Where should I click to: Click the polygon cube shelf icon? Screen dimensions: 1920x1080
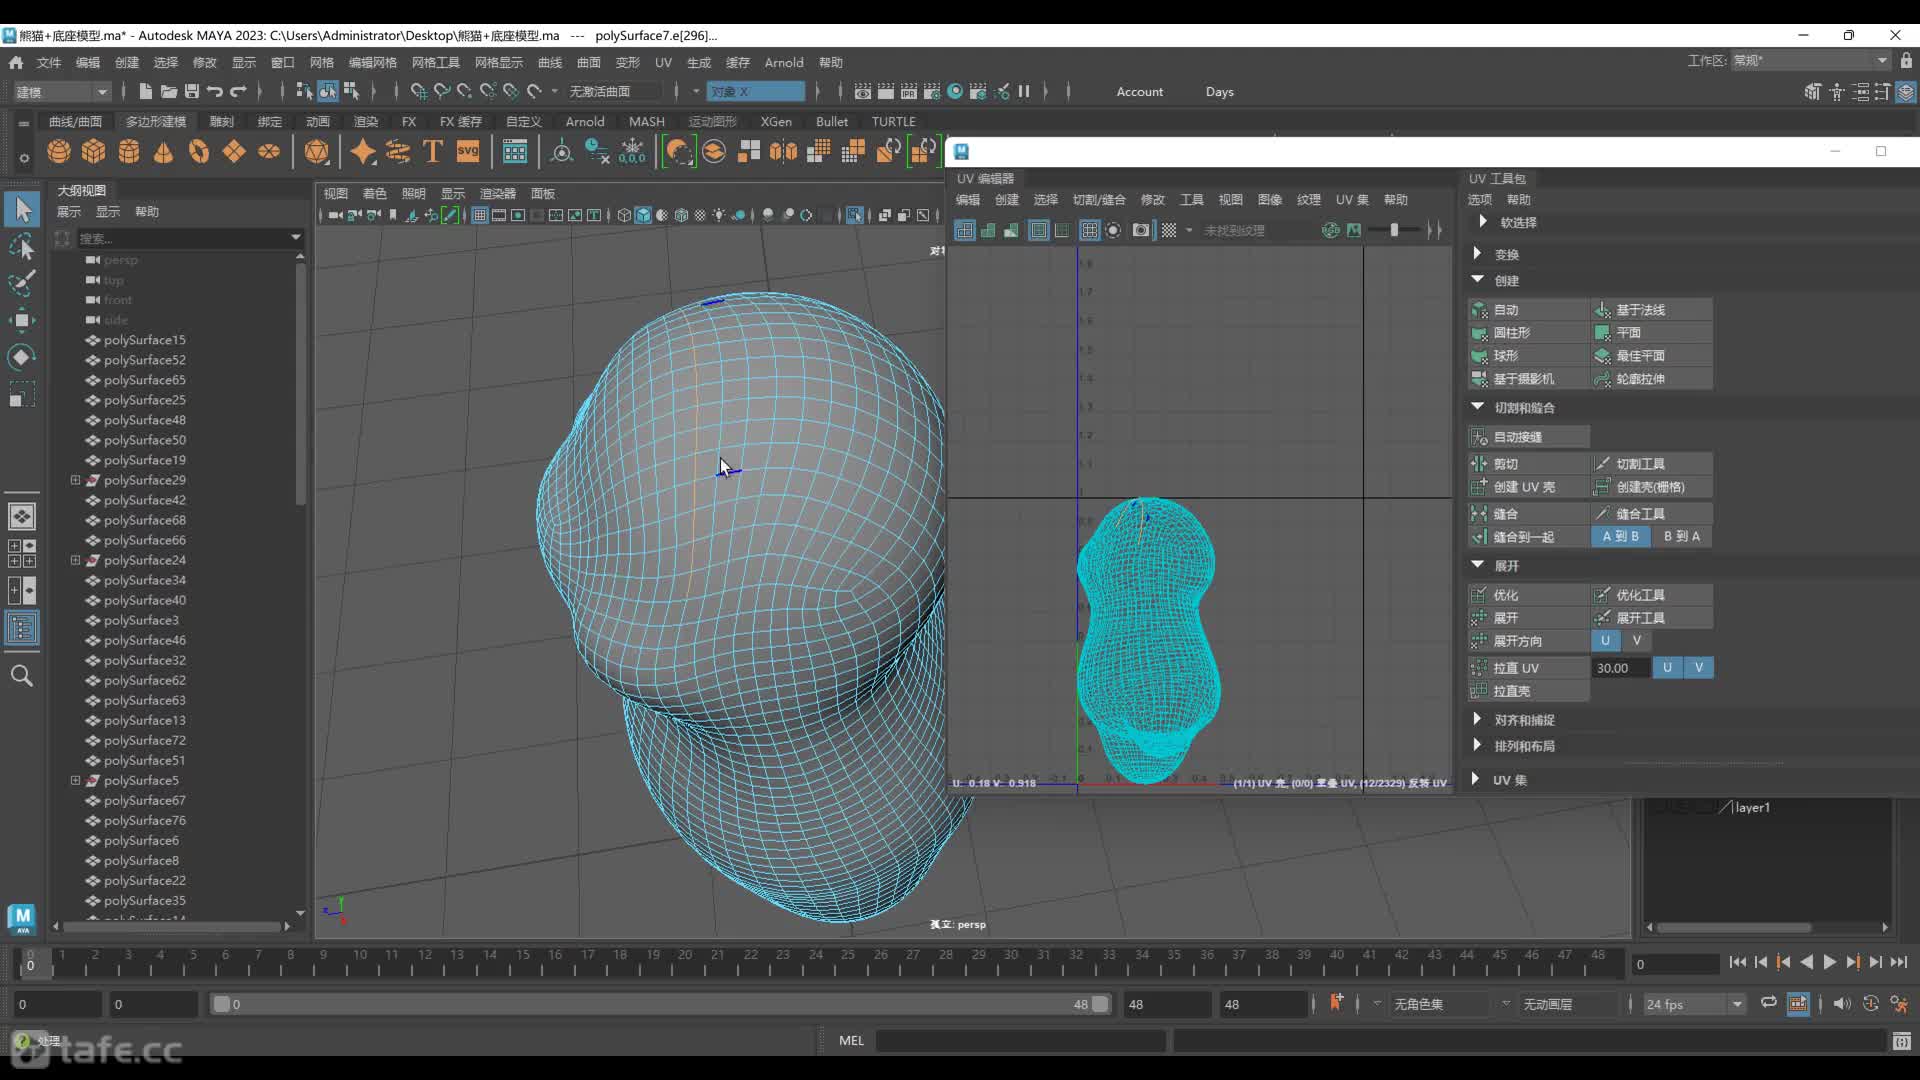(94, 152)
